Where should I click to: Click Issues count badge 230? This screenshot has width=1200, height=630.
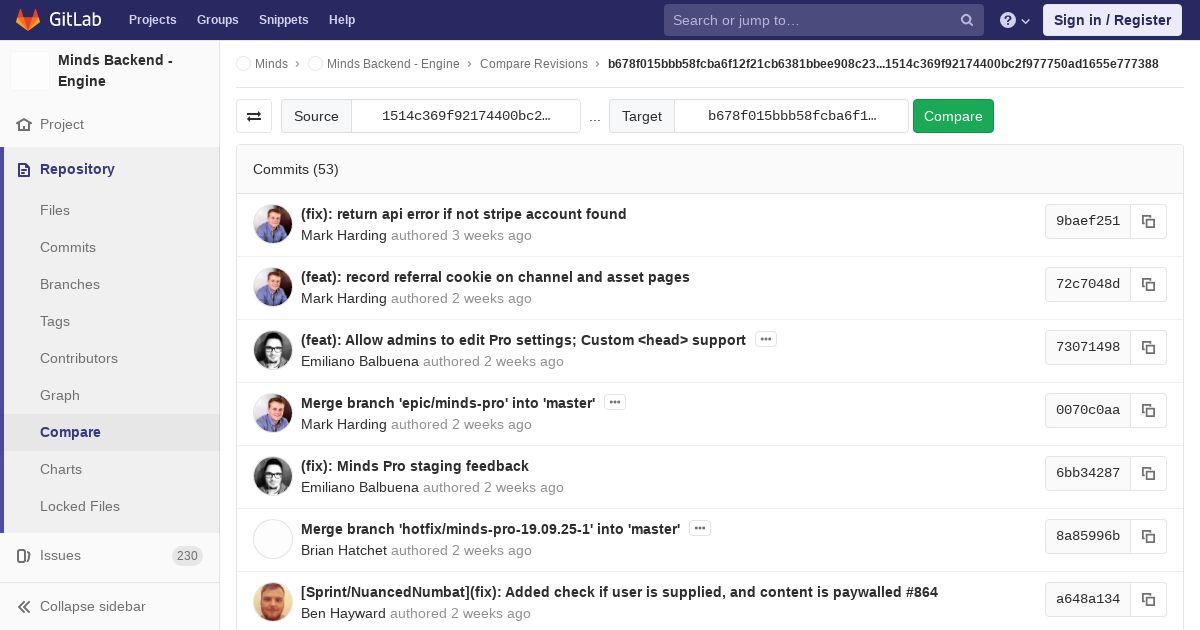pos(187,556)
